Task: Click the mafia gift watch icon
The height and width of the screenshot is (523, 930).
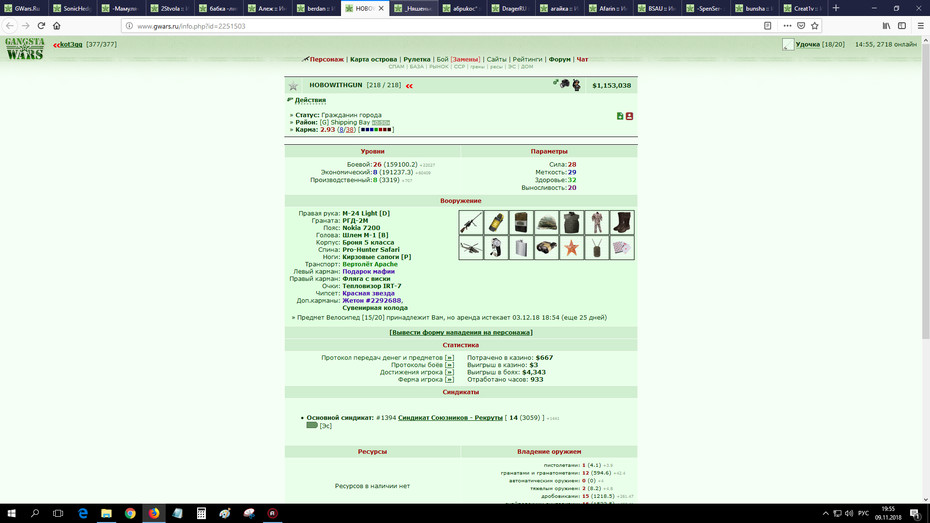Action: pyautogui.click(x=496, y=248)
